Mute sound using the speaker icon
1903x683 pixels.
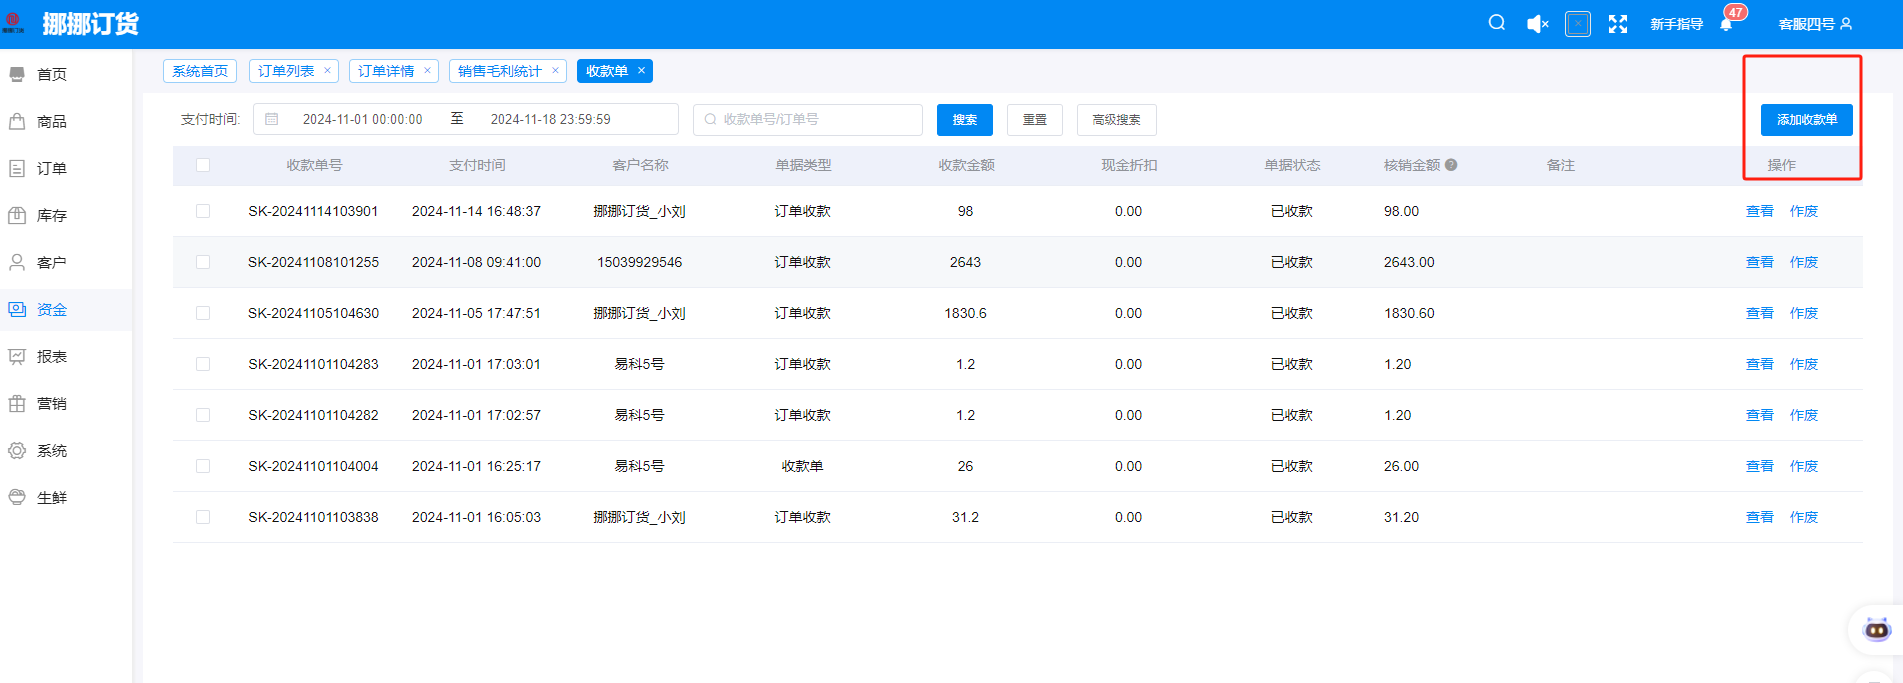pyautogui.click(x=1537, y=24)
